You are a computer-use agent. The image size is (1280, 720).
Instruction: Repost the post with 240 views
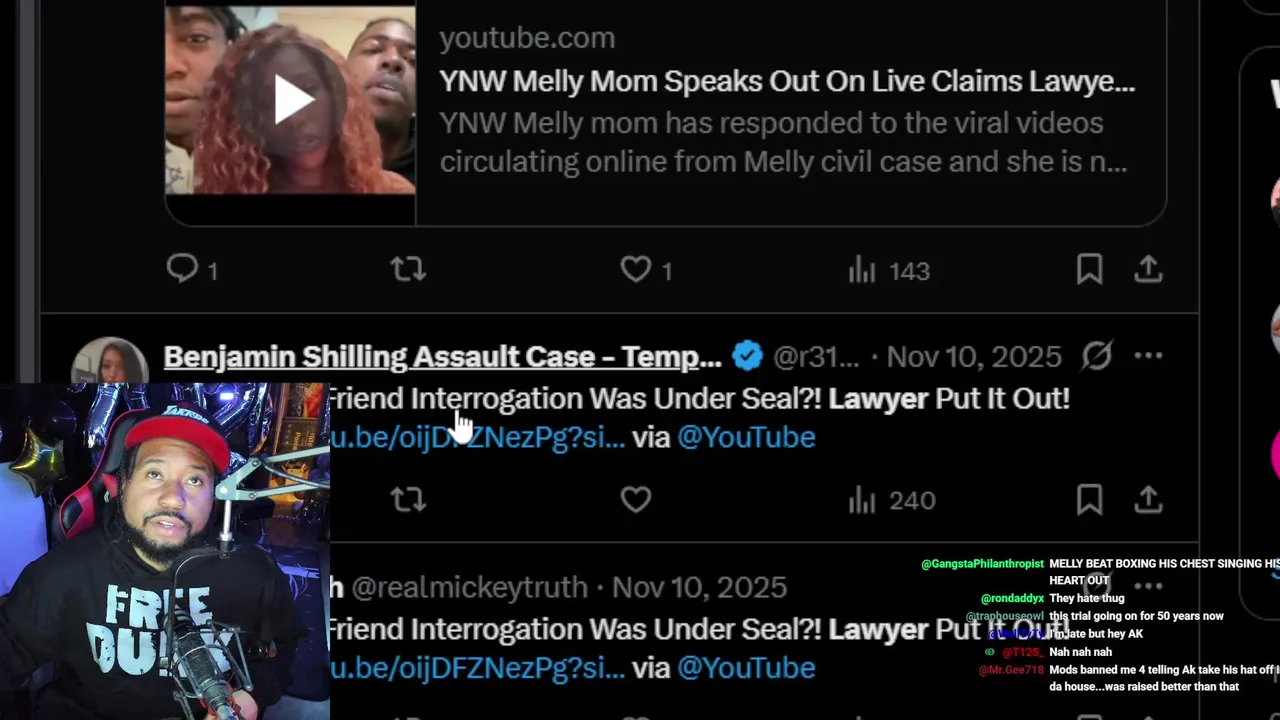tap(408, 499)
